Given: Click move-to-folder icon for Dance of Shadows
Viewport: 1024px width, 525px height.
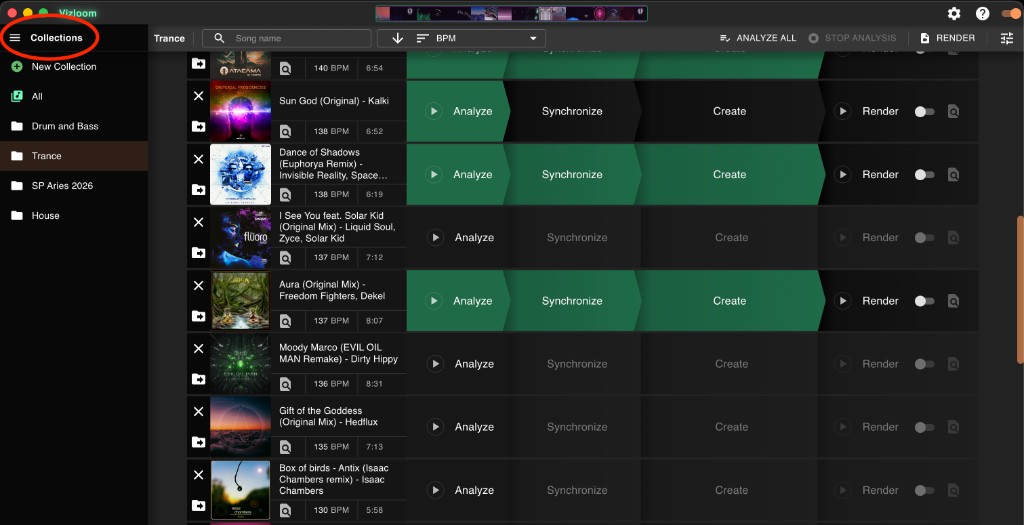Looking at the screenshot, I should click(x=199, y=190).
